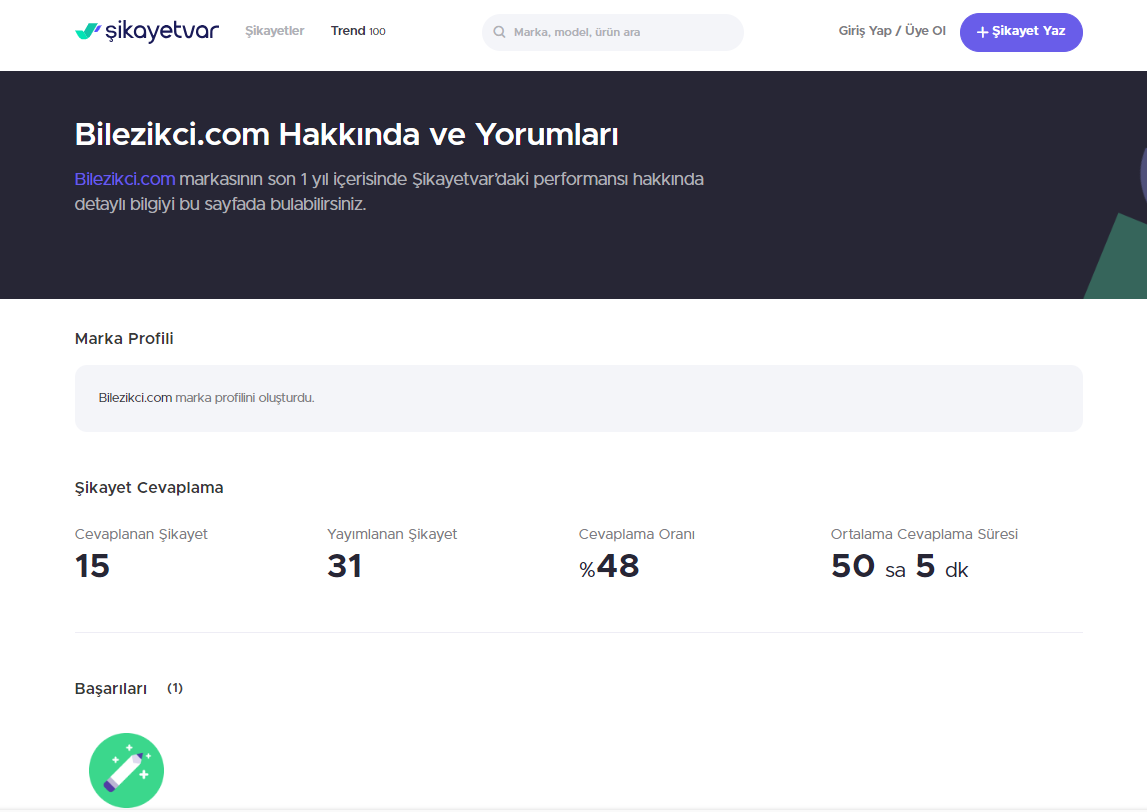The image size is (1147, 812).
Task: Open Giriş Yap / Üye Ol link
Action: [892, 31]
